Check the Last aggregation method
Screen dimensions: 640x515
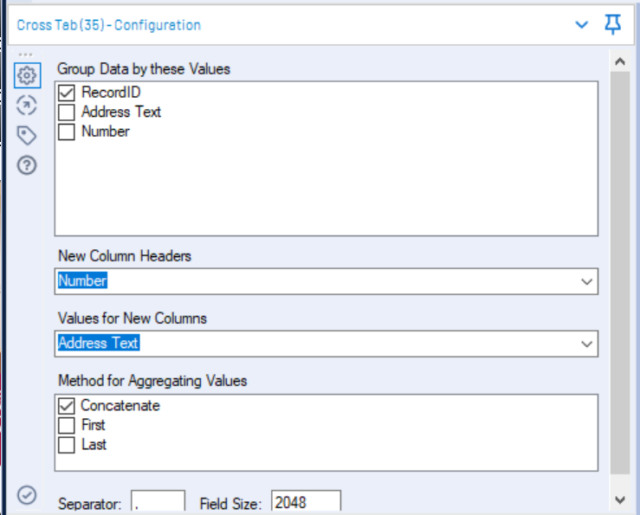coord(67,444)
